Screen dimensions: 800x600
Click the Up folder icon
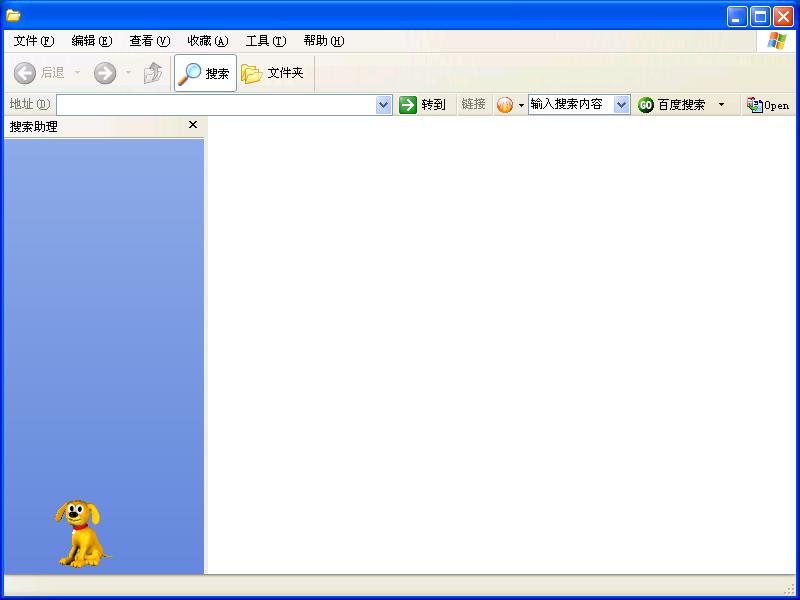[x=153, y=73]
